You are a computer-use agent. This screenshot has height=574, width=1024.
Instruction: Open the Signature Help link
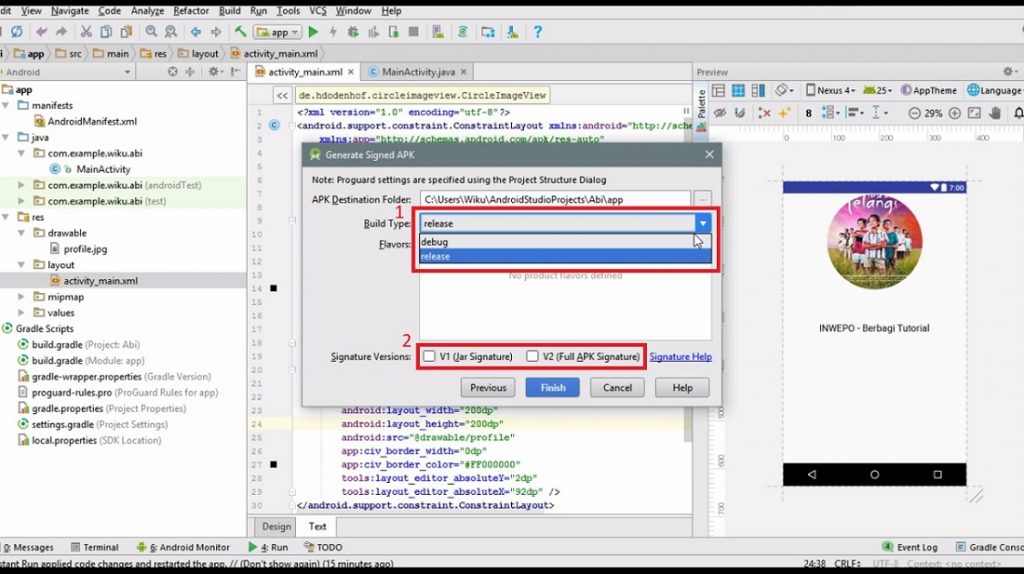tap(680, 356)
